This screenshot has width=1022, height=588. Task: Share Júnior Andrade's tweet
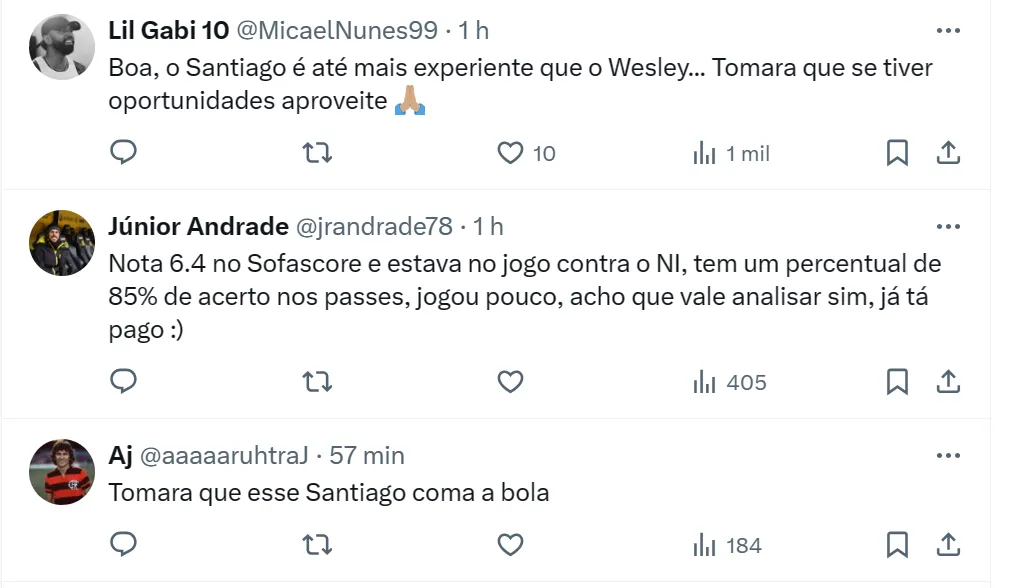click(948, 381)
